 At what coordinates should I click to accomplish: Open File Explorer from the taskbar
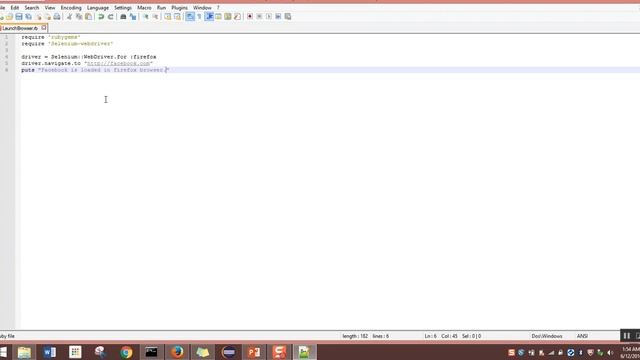tap(24, 352)
